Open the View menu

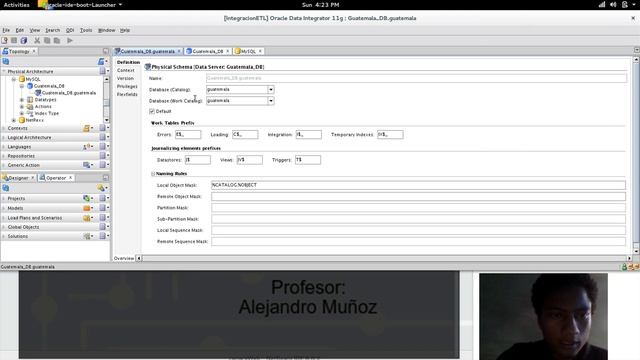point(35,30)
